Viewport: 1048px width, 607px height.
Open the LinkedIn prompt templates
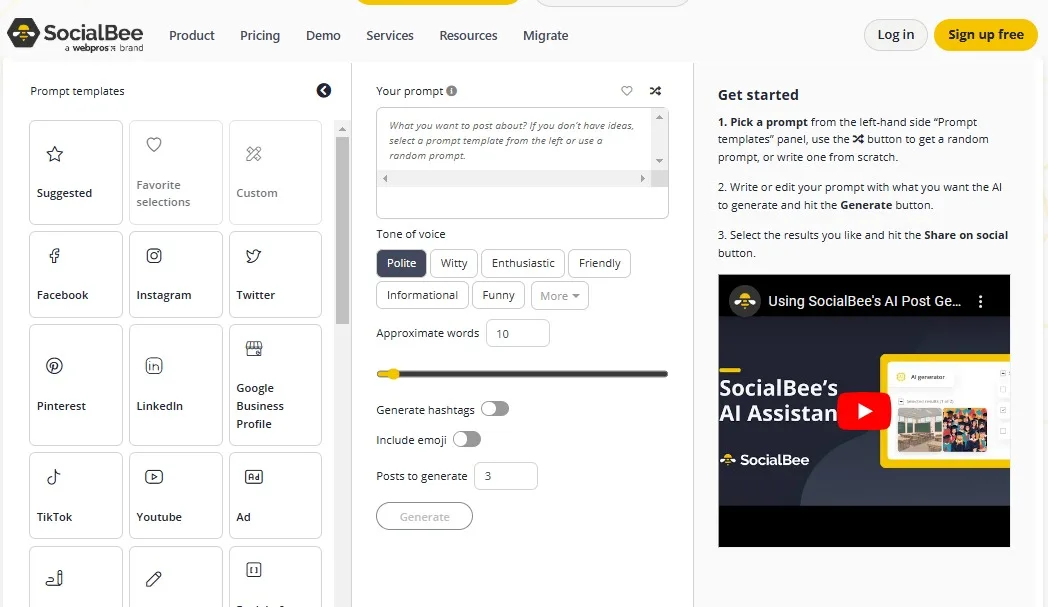[175, 385]
